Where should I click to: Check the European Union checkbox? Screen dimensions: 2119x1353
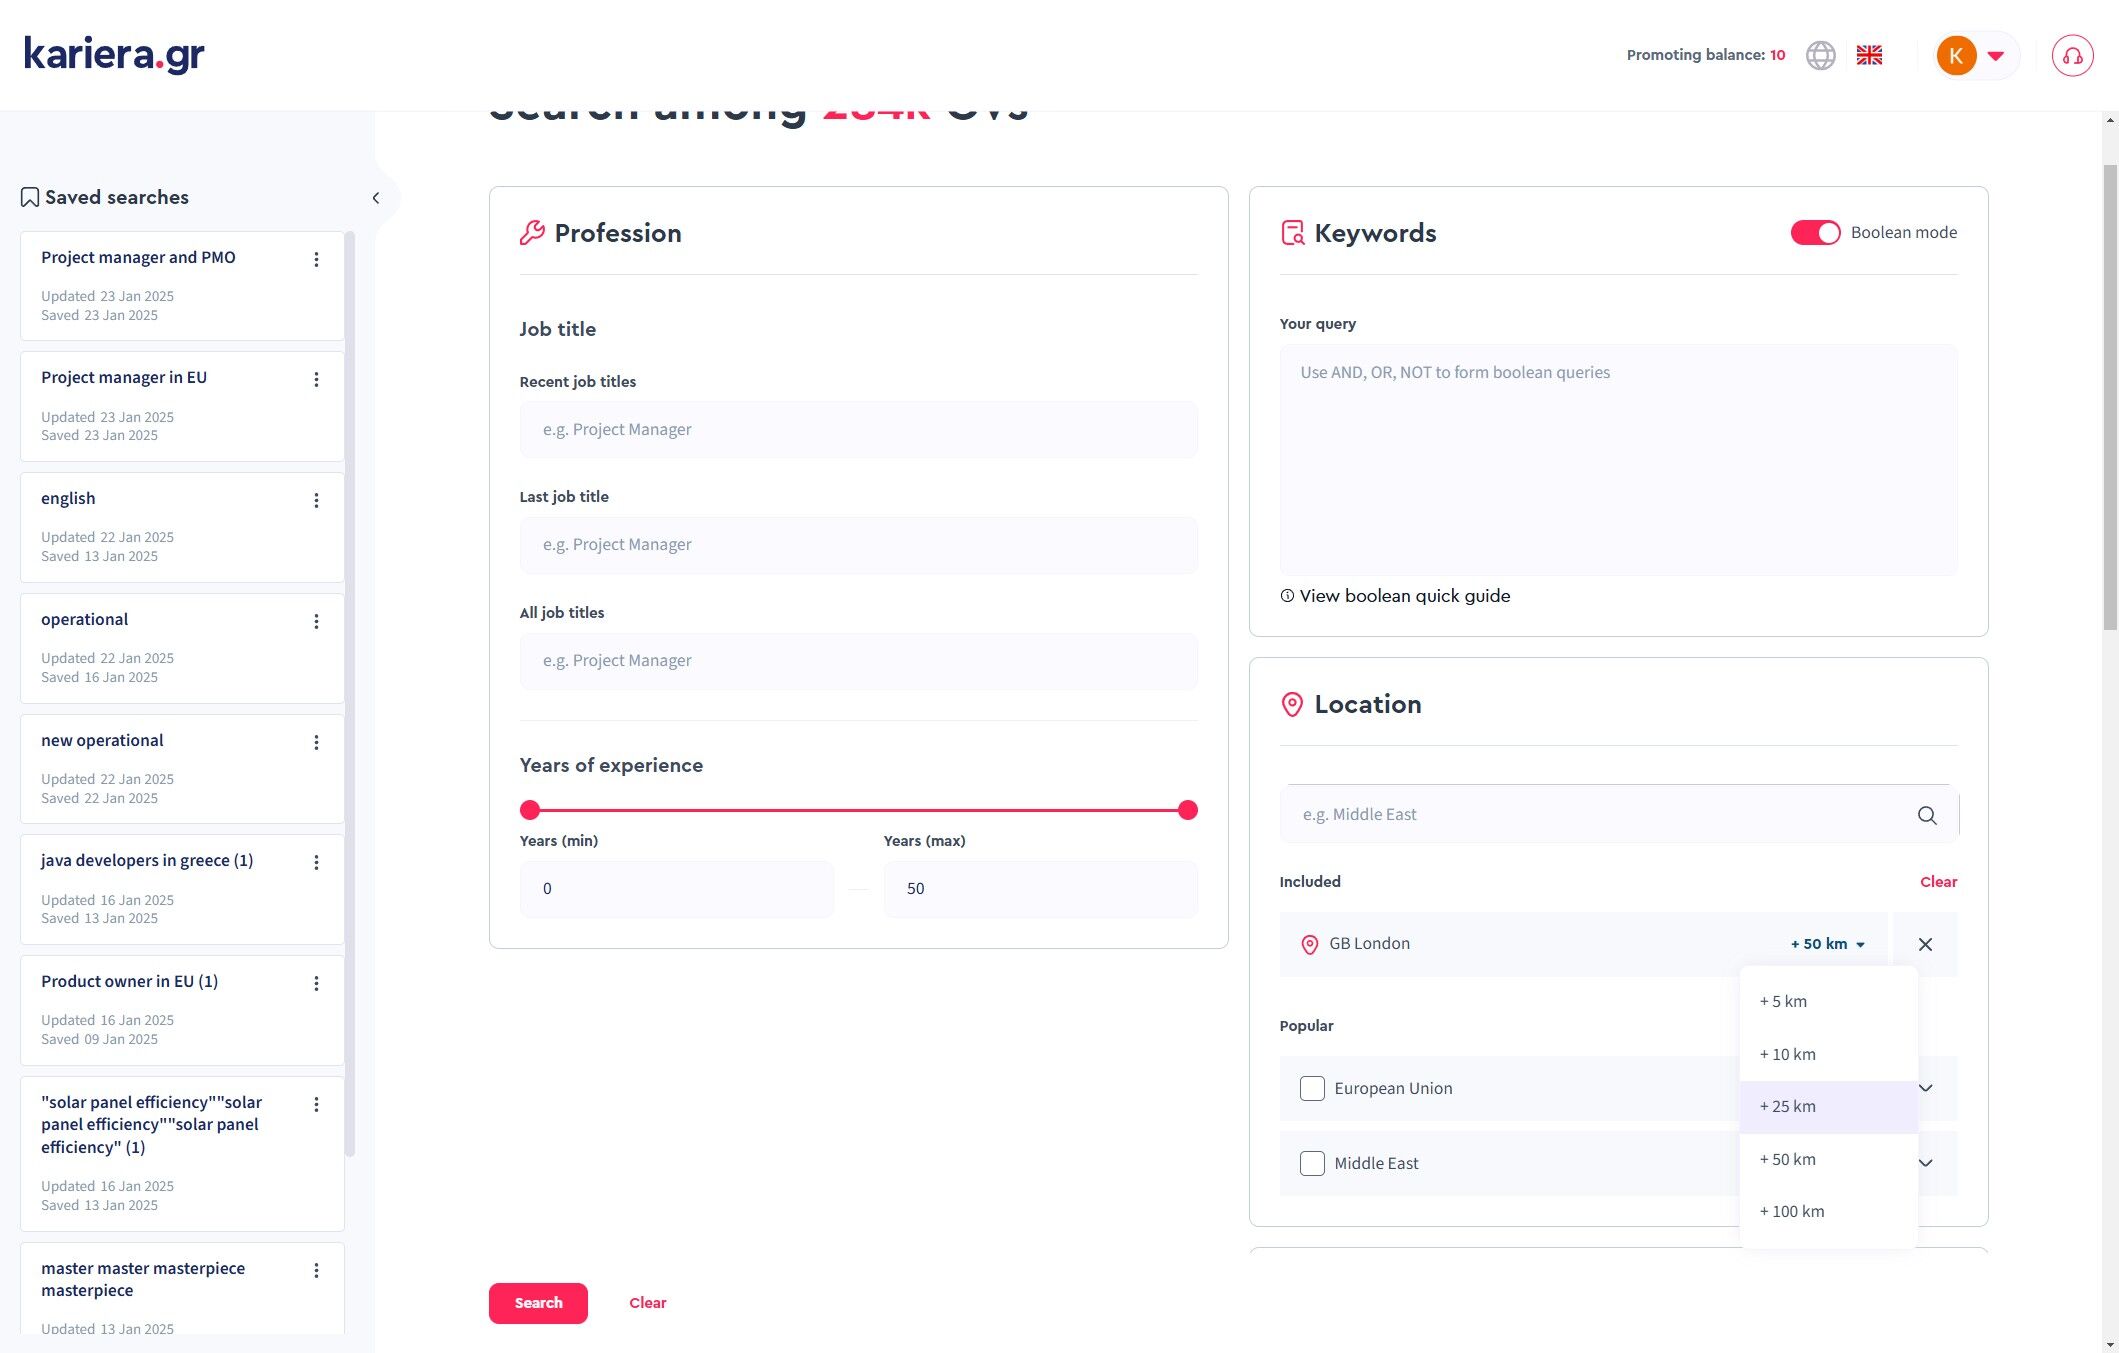1311,1088
